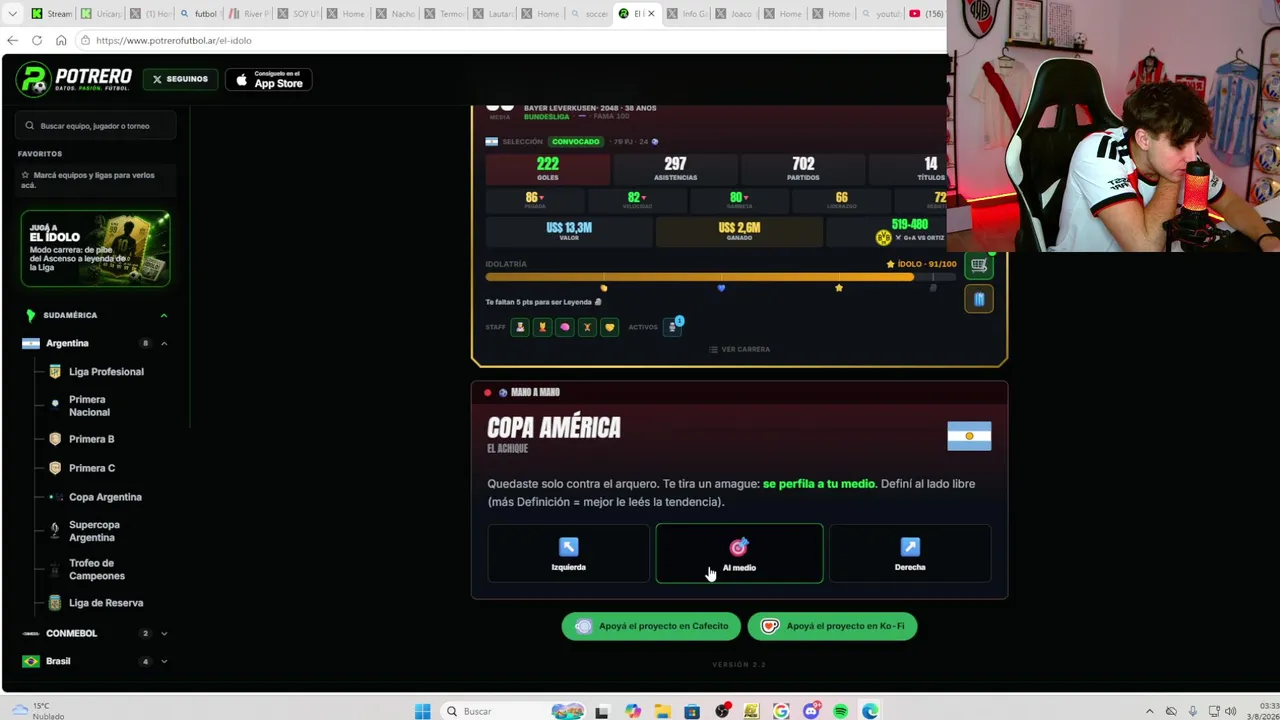This screenshot has width=1280, height=720.
Task: Expand the CONMEBOL section
Action: coord(164,633)
